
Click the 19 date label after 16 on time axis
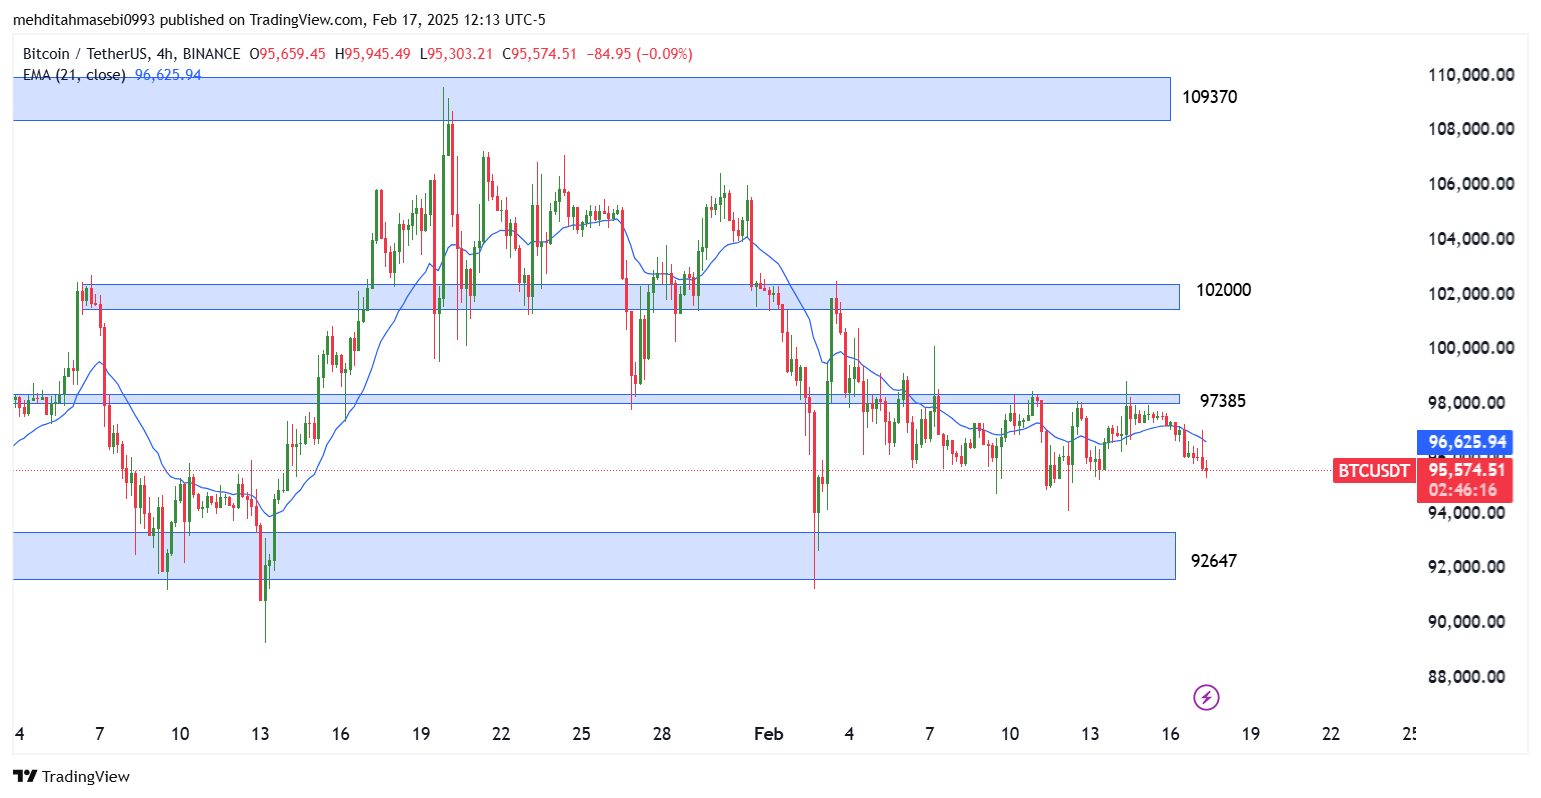click(1250, 734)
